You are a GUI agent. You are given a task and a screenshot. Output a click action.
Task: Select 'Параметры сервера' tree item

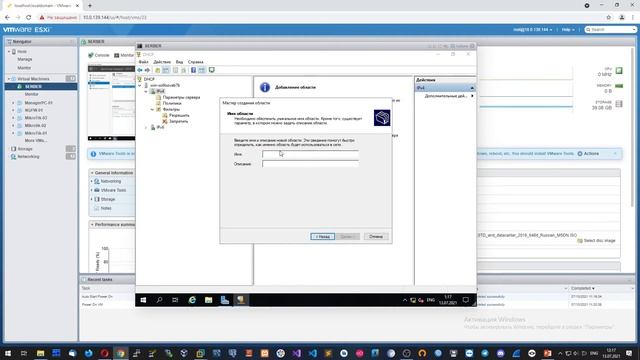point(181,98)
